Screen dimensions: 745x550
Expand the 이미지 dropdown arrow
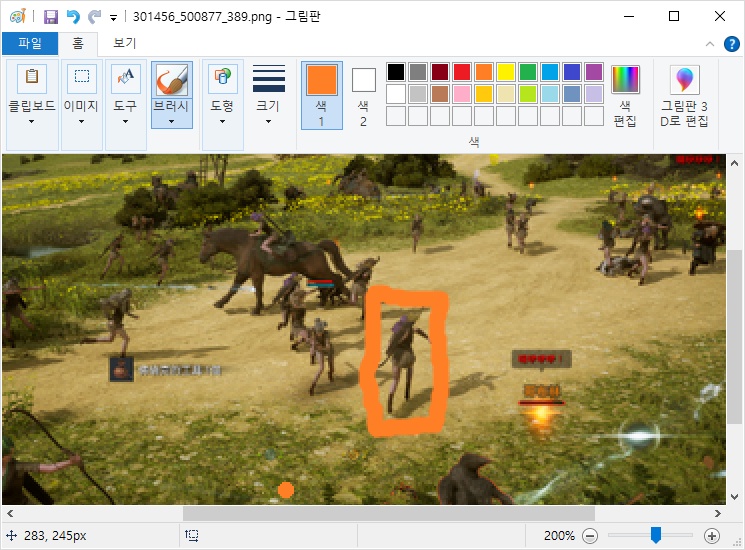81,122
